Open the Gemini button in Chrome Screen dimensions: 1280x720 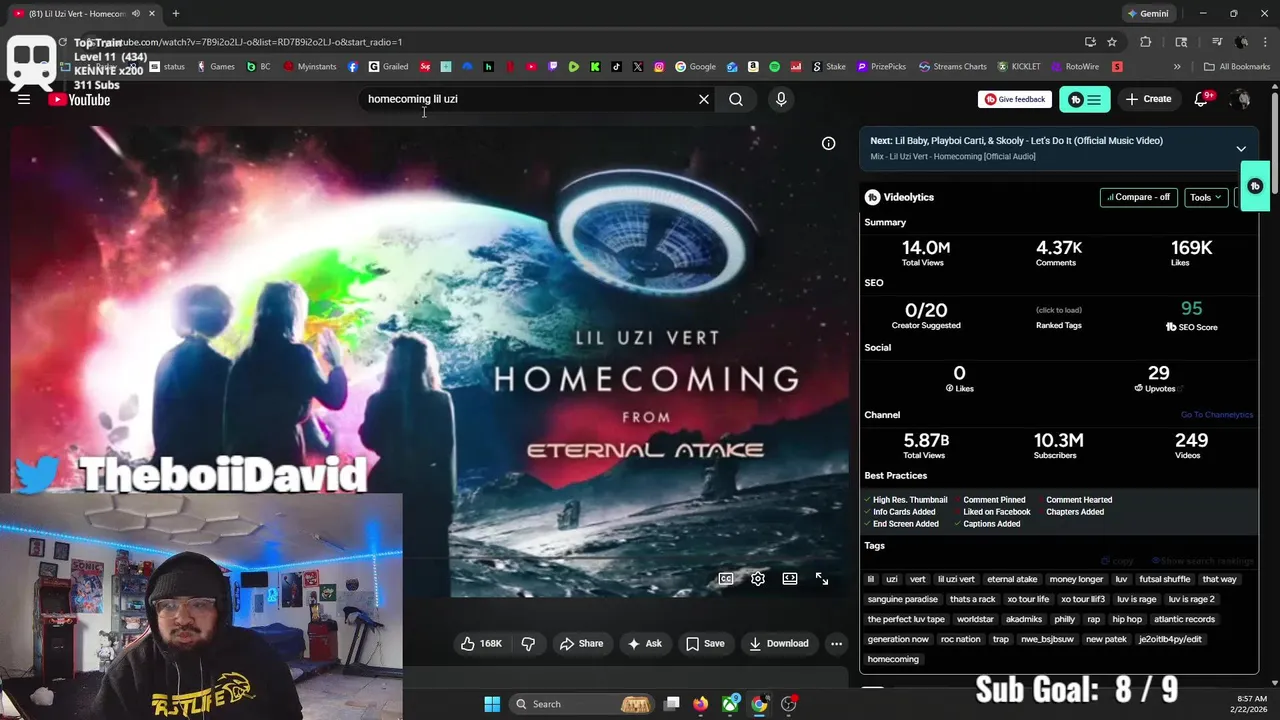coord(1147,14)
